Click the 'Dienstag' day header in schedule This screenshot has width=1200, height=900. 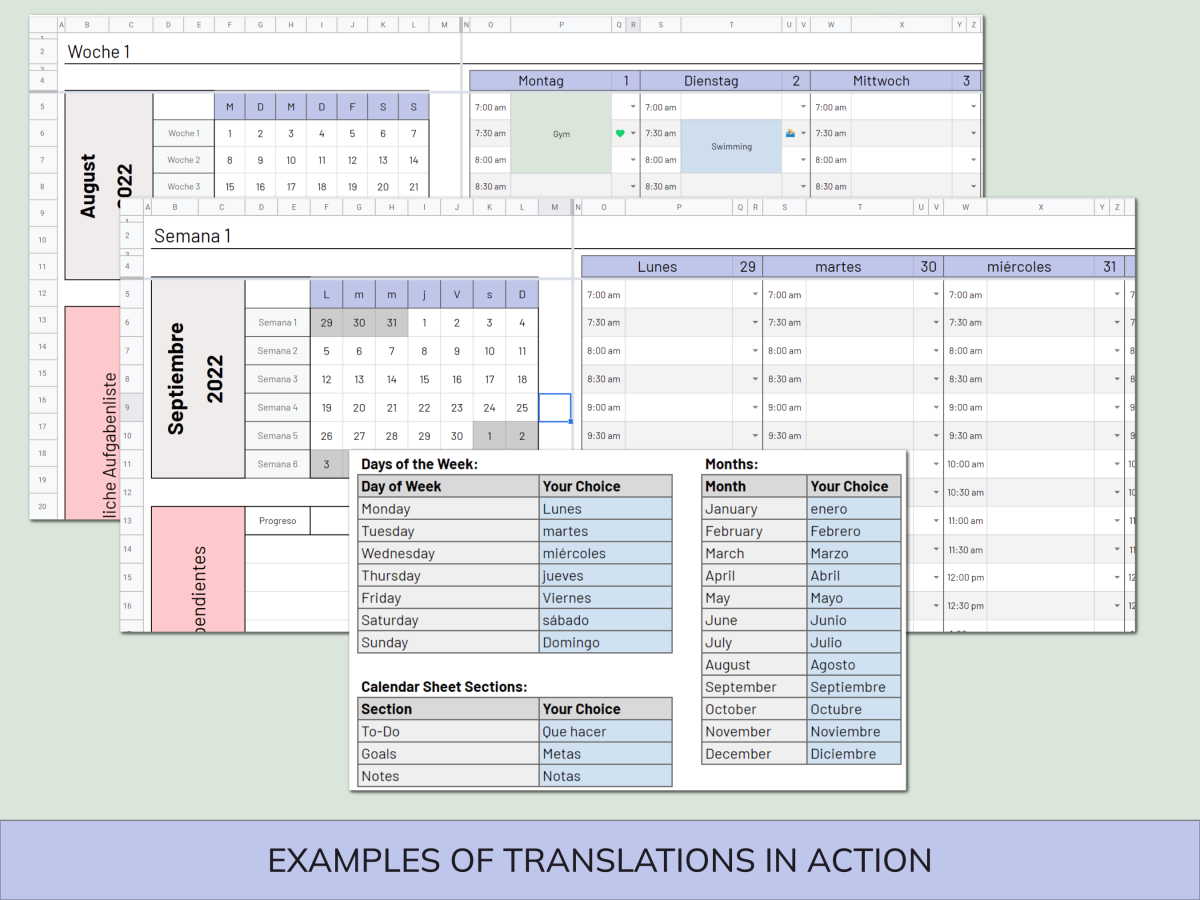tap(711, 81)
